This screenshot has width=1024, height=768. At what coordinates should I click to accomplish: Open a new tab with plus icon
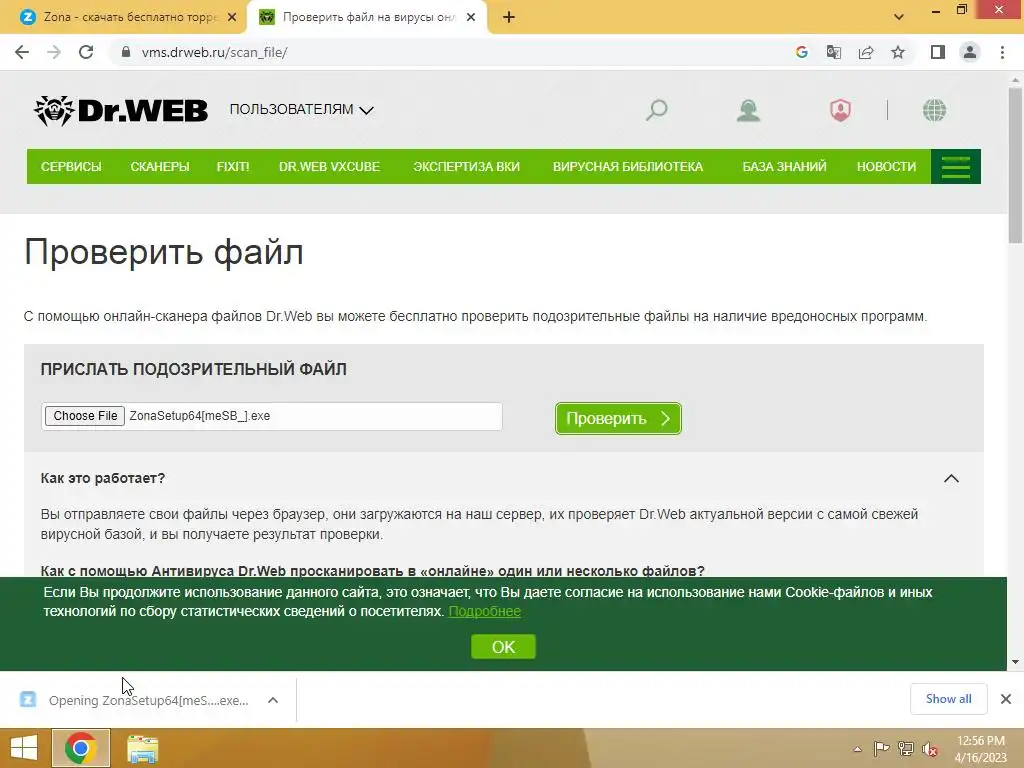[509, 18]
